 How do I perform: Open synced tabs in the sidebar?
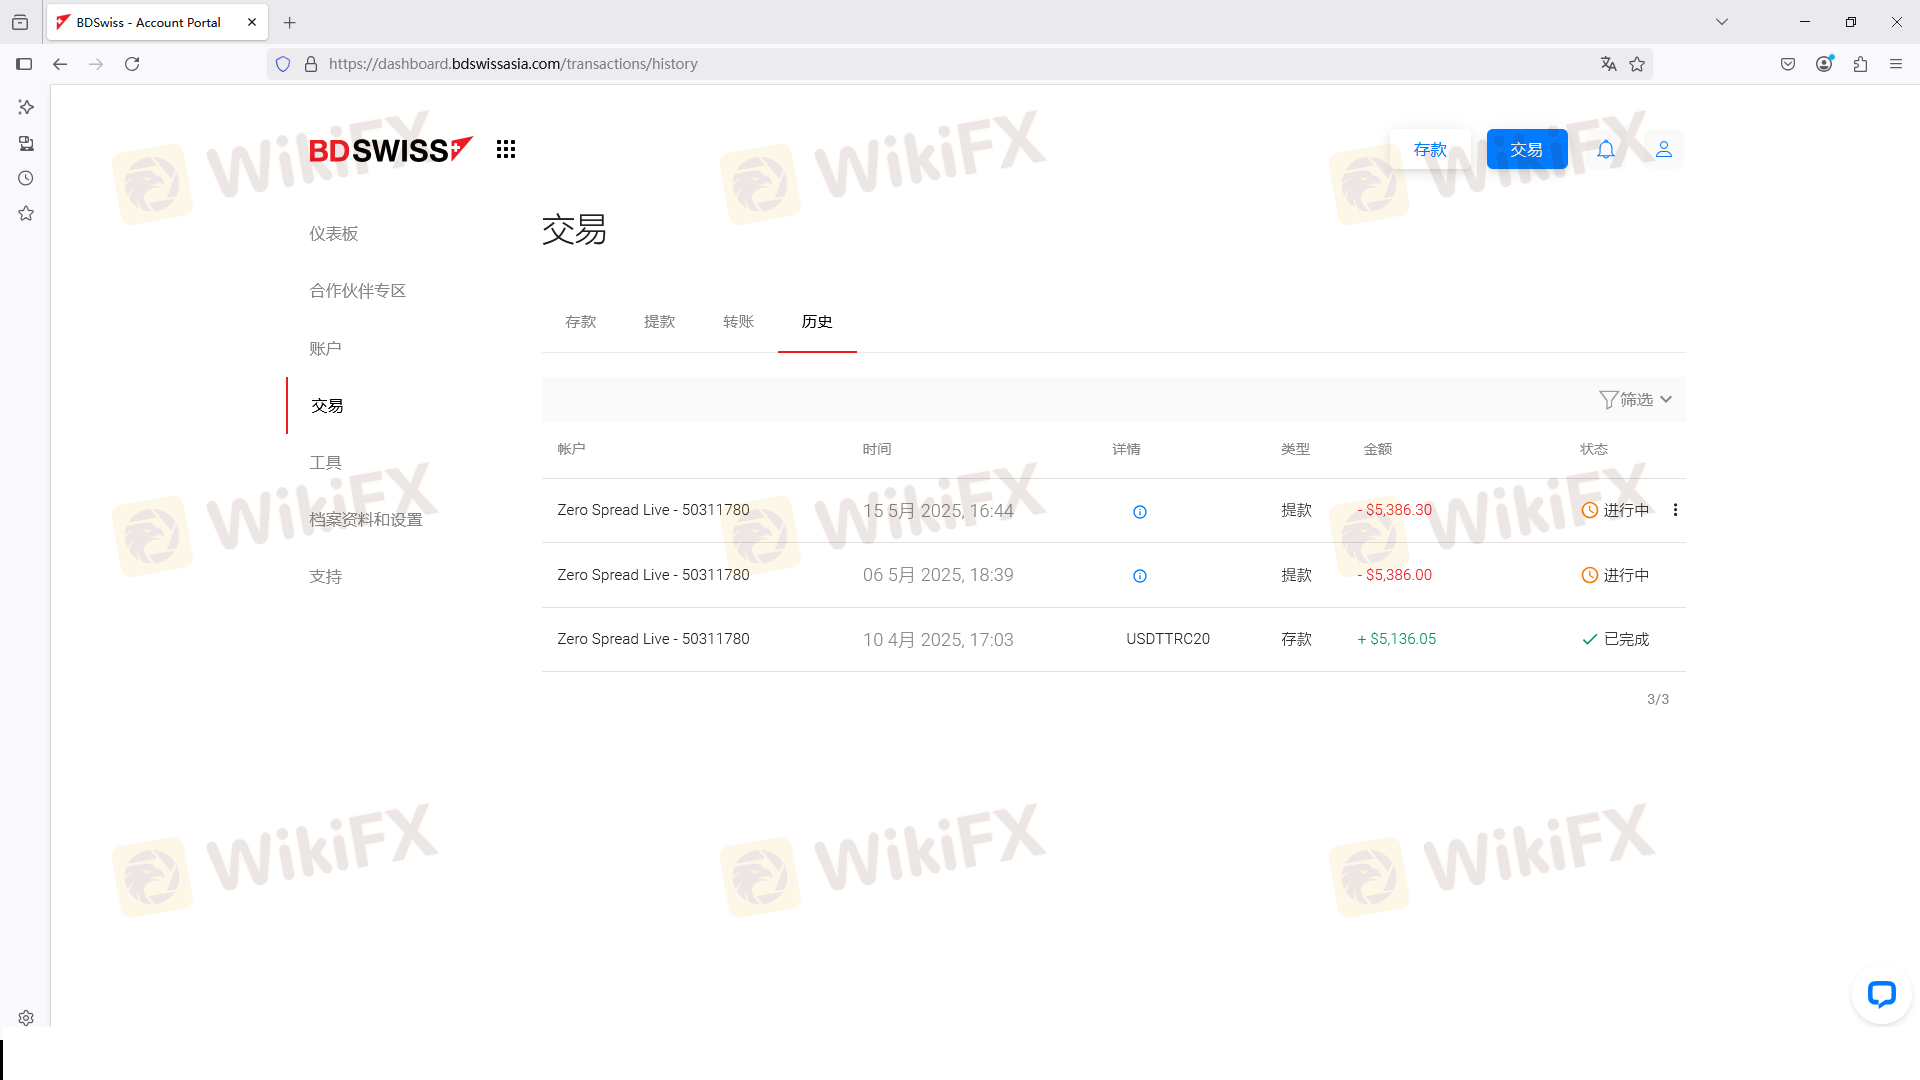[x=26, y=143]
